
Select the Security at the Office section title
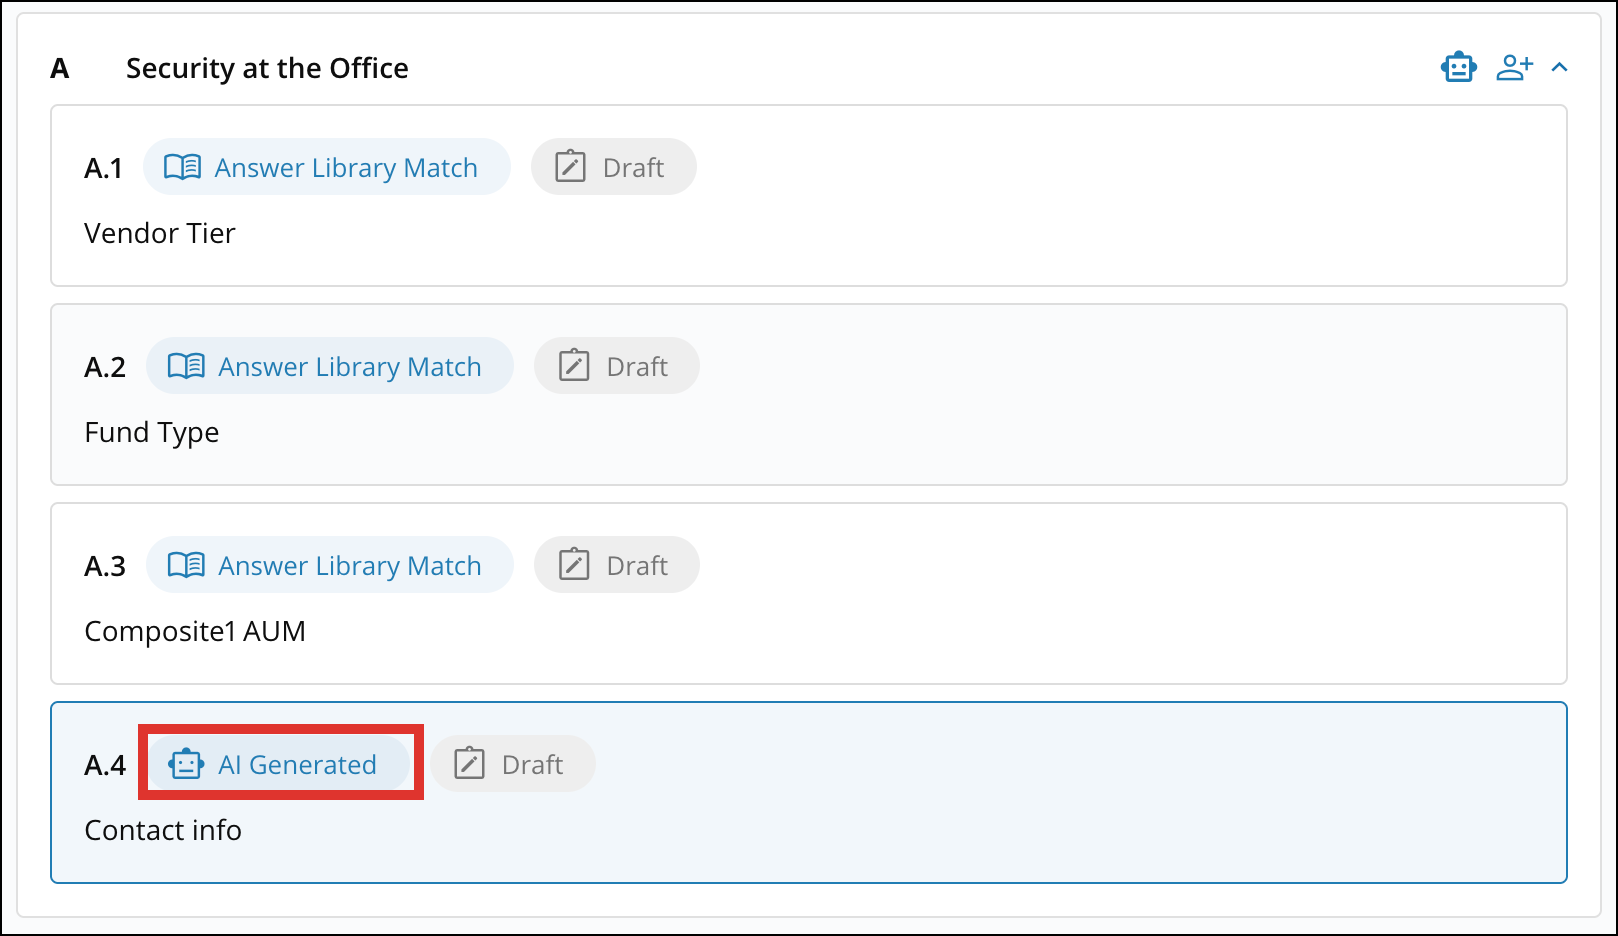pyautogui.click(x=266, y=68)
